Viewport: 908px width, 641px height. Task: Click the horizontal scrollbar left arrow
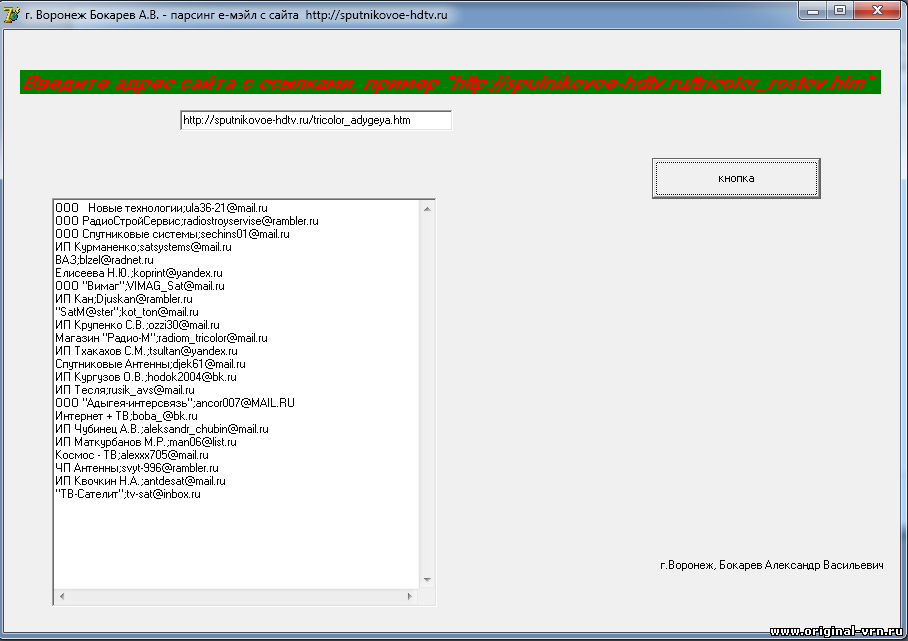(62, 596)
